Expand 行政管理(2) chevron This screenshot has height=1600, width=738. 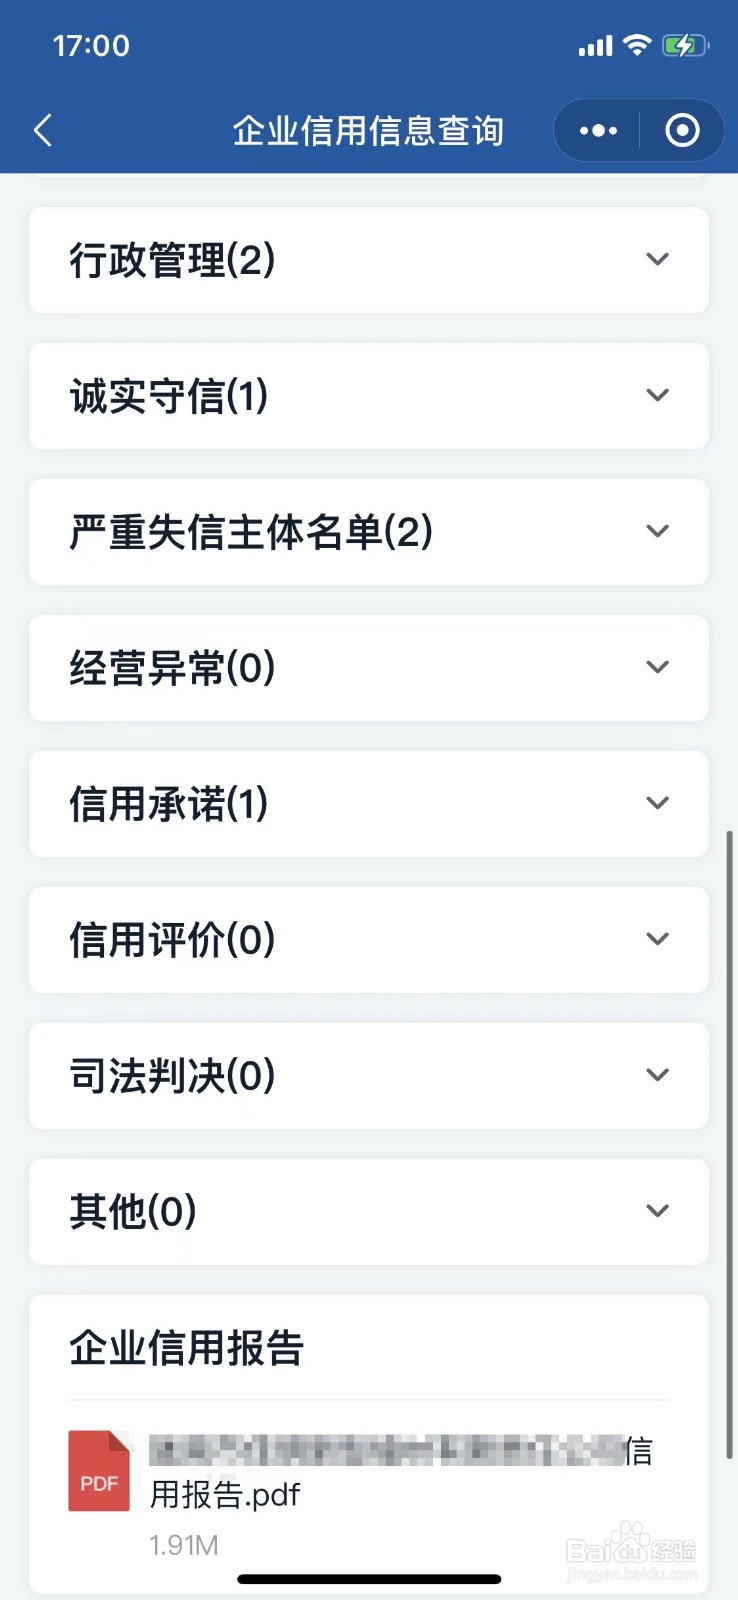coord(657,259)
